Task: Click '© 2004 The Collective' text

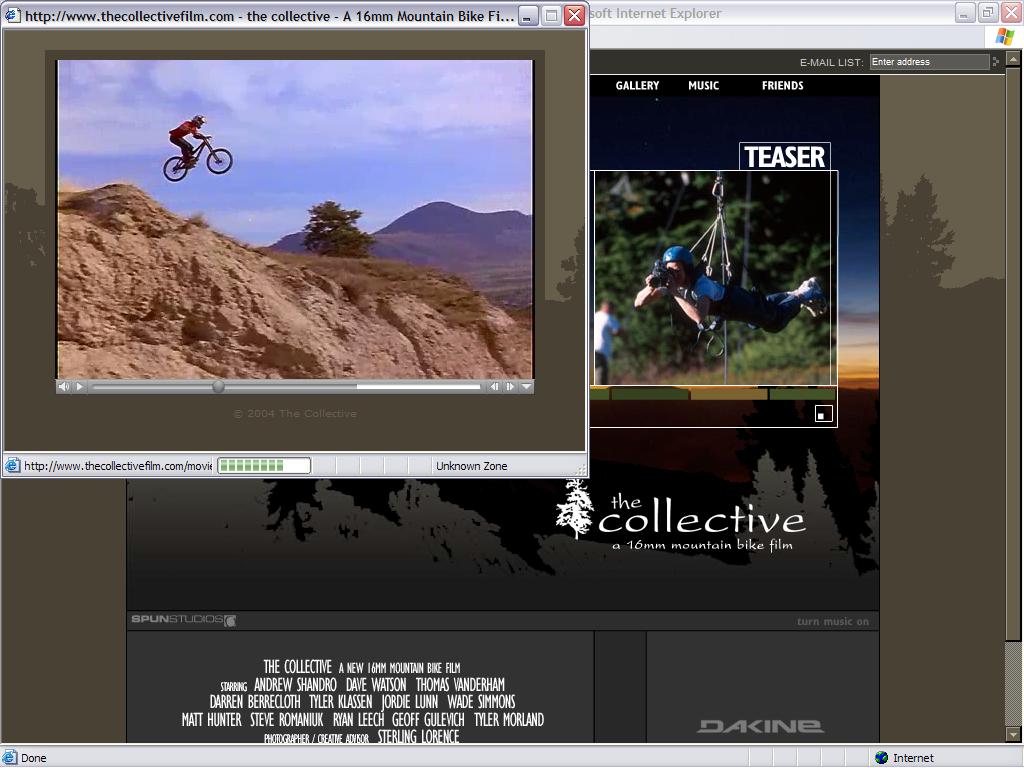Action: 295,413
